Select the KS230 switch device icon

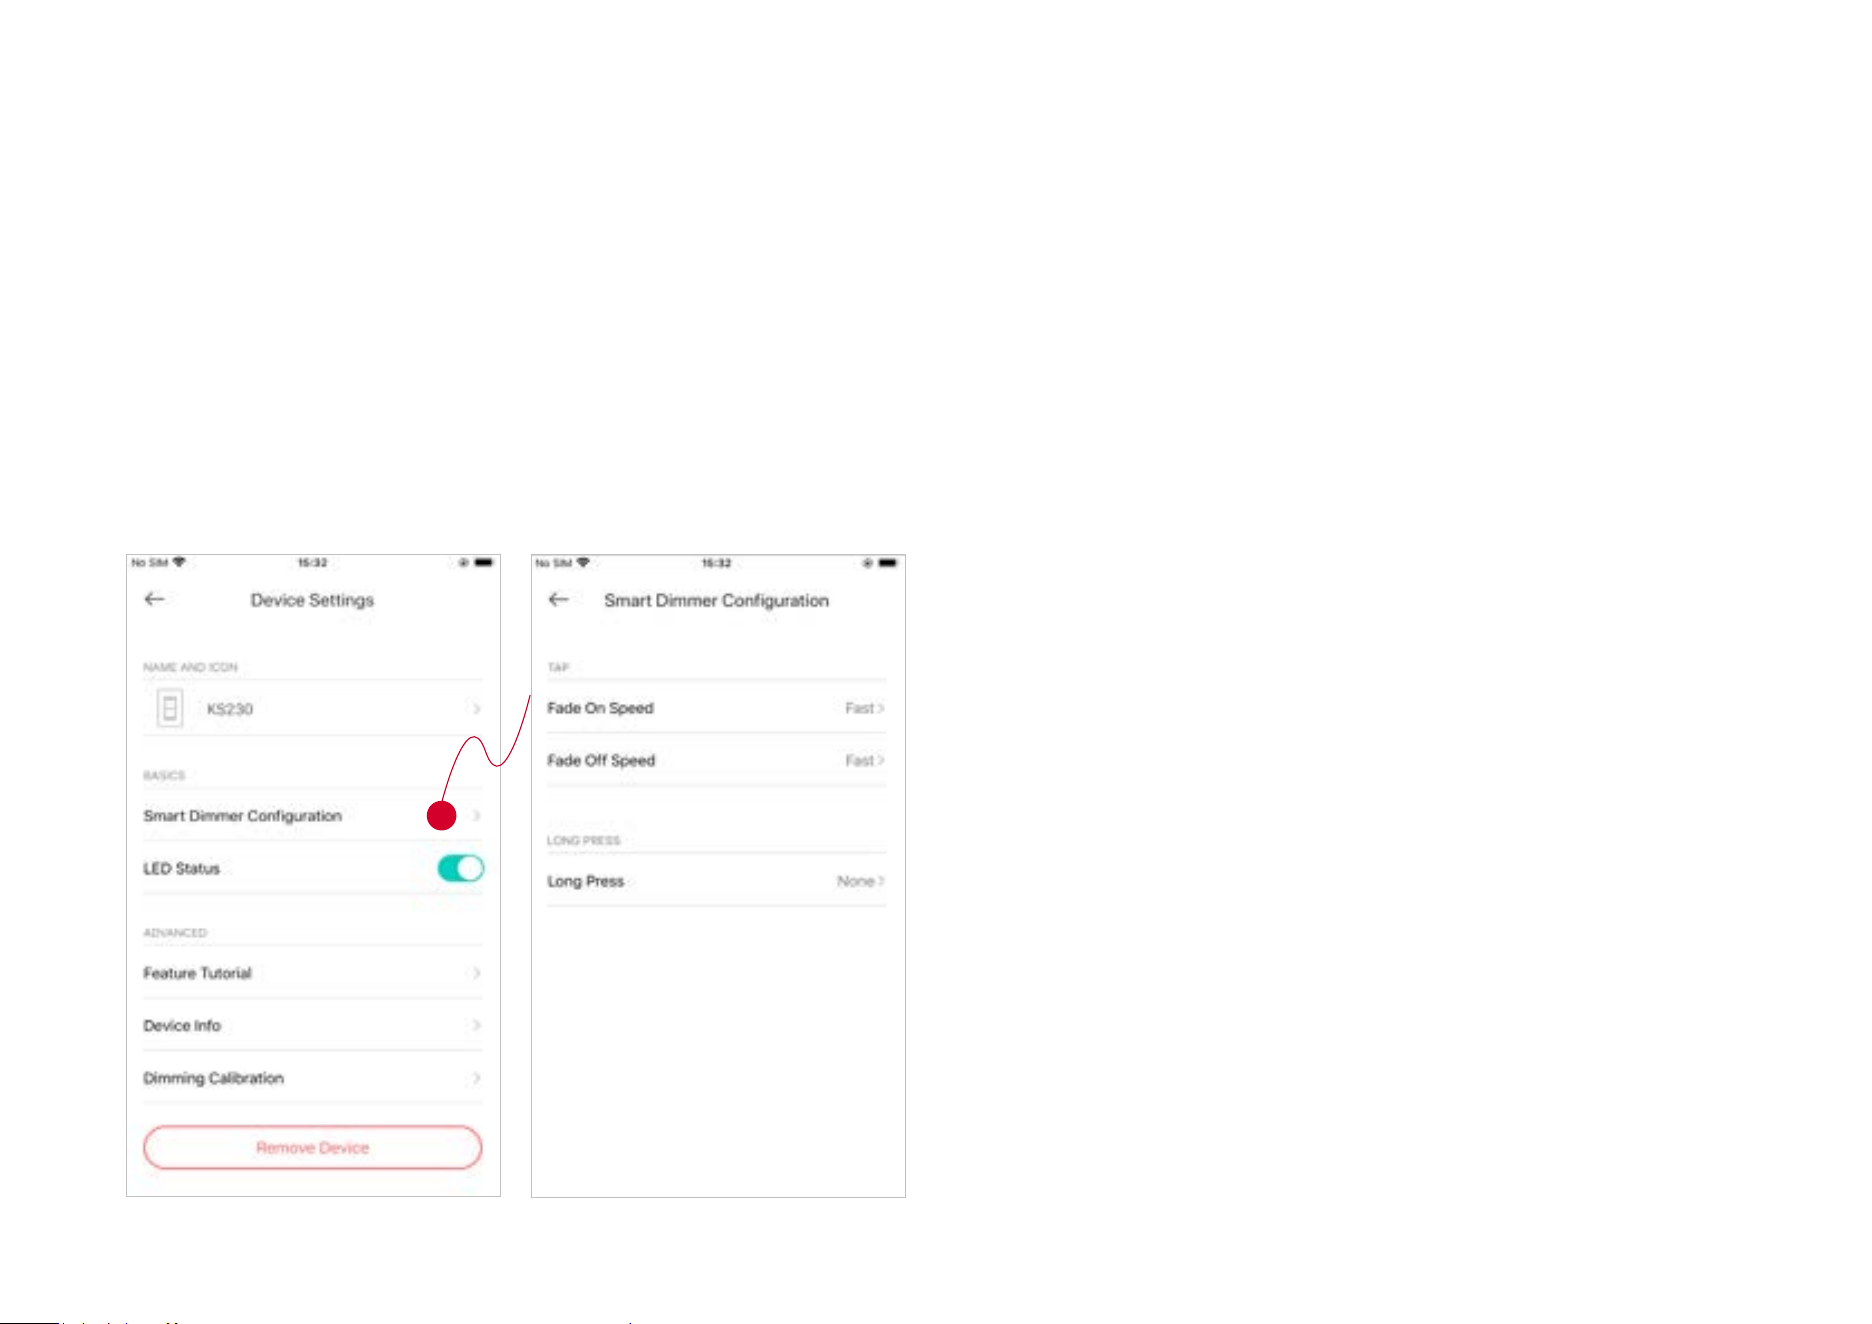click(x=170, y=708)
